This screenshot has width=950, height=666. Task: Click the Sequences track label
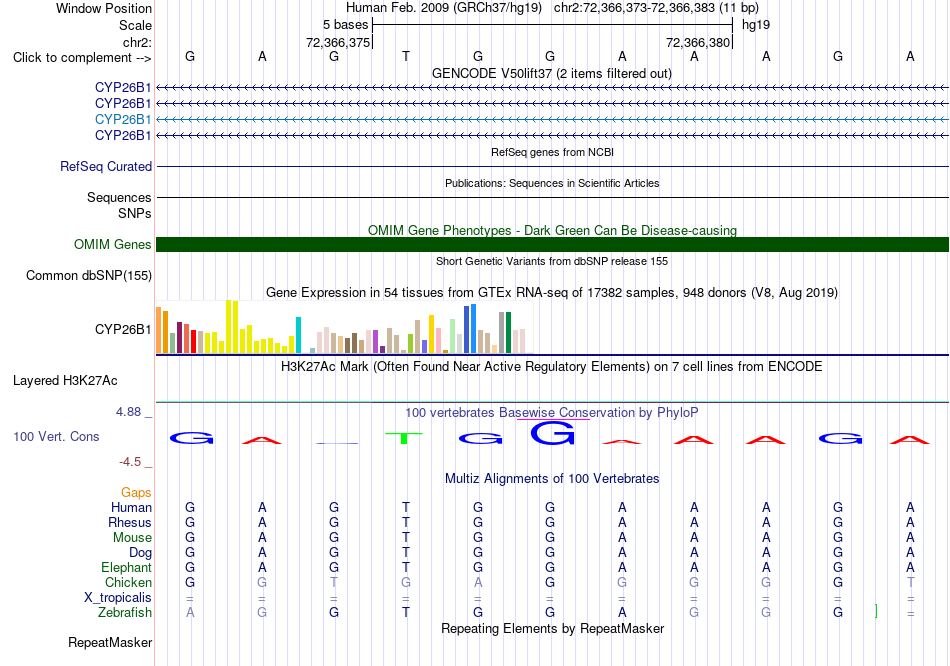click(x=119, y=198)
